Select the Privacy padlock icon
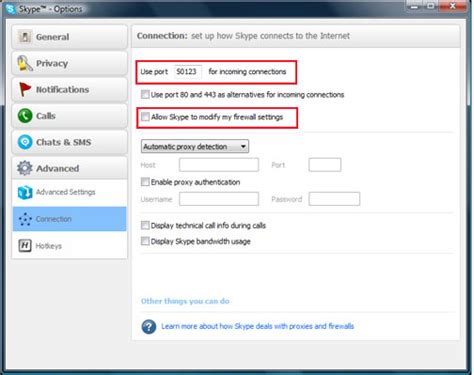The width and height of the screenshot is (474, 375). tap(25, 63)
